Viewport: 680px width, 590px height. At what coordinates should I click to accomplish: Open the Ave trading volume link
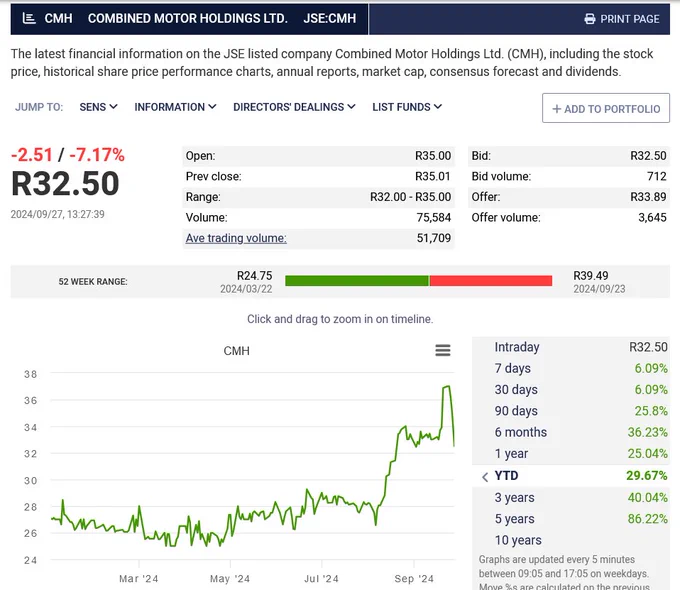tap(236, 238)
